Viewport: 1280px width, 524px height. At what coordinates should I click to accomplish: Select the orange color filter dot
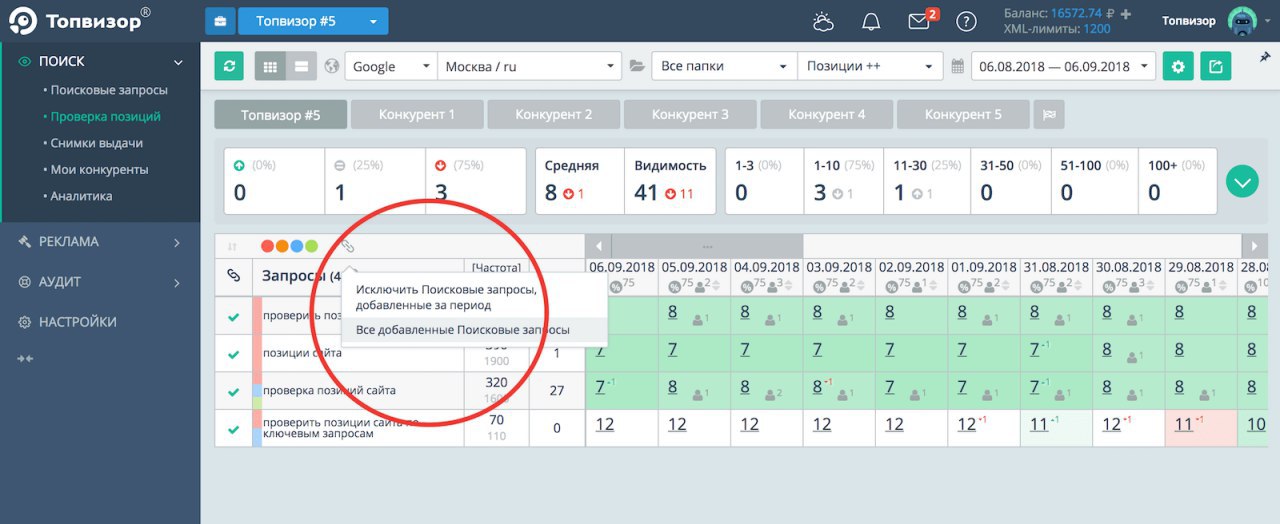coord(282,246)
